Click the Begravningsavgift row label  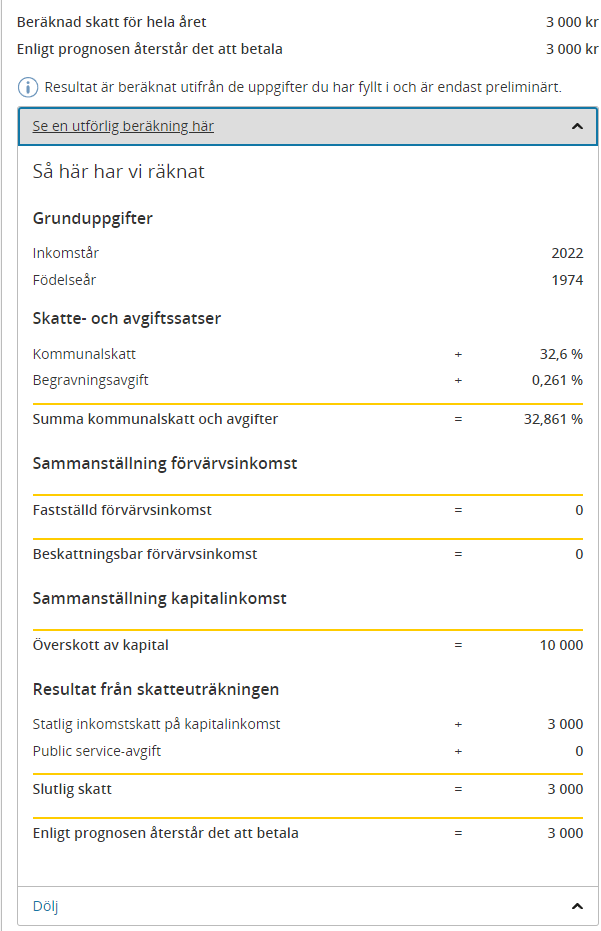(90, 381)
